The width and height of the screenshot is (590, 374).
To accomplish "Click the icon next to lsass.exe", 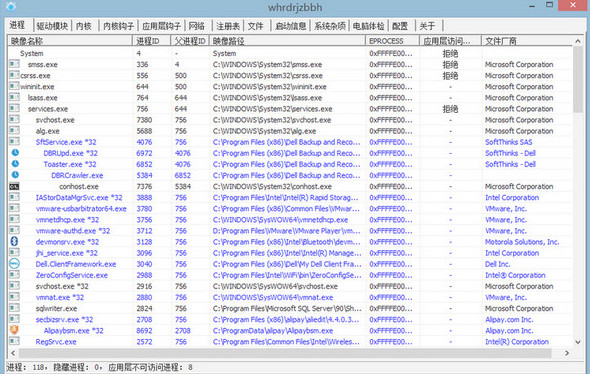I will click(14, 97).
